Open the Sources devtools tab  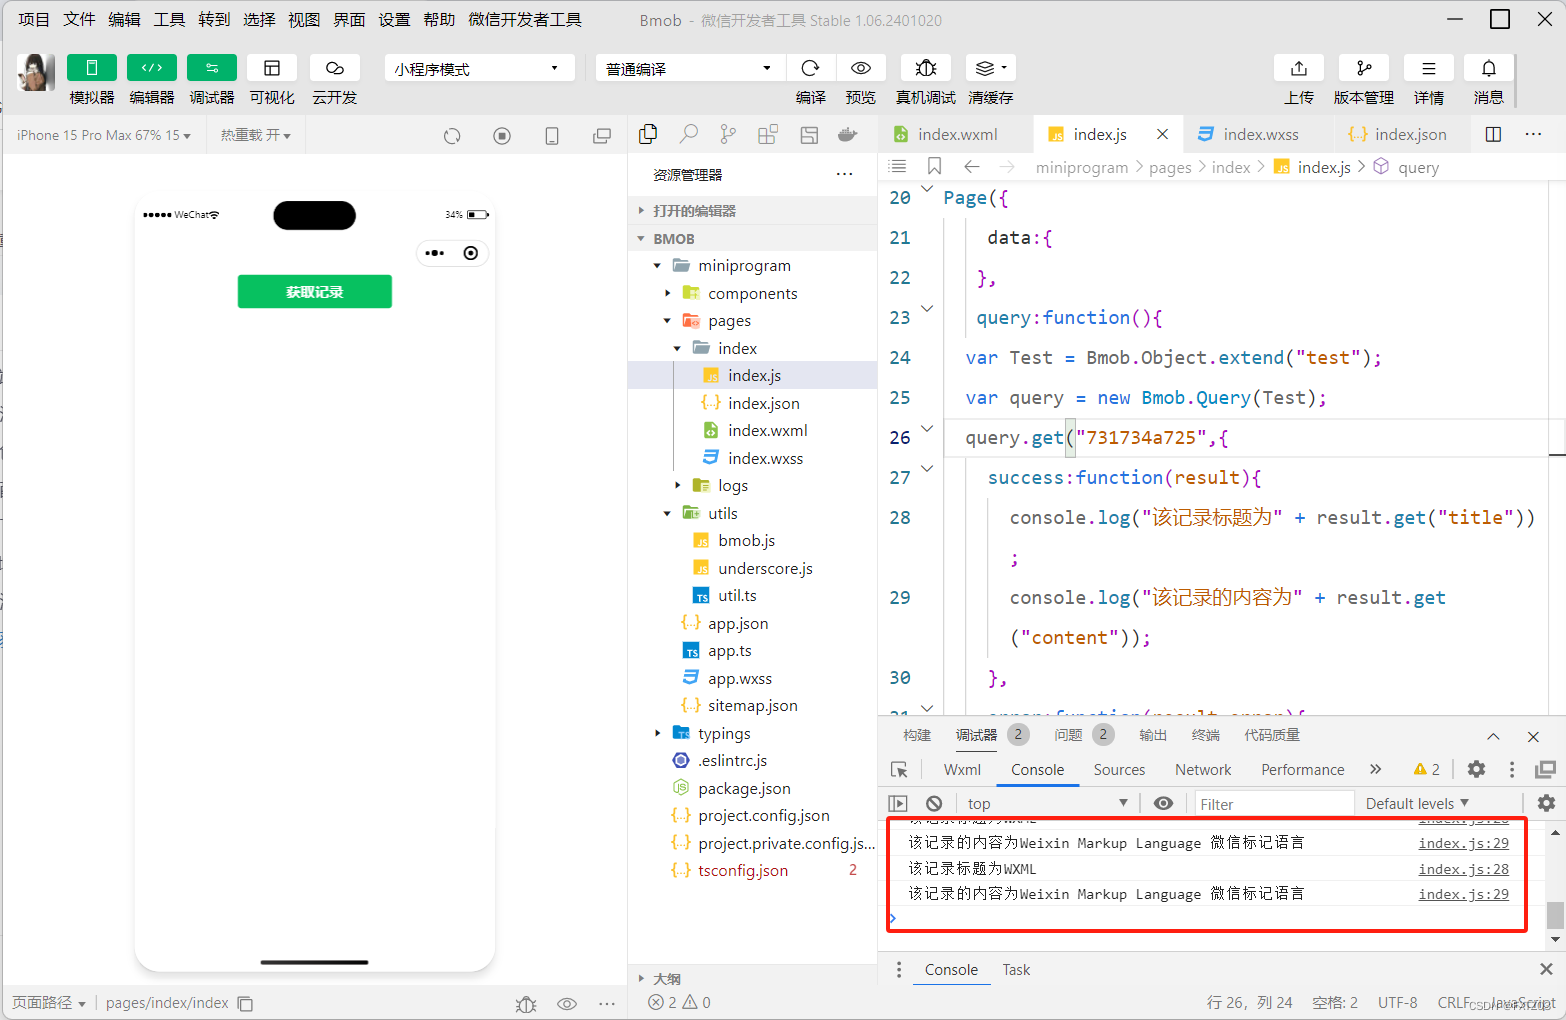tap(1119, 769)
